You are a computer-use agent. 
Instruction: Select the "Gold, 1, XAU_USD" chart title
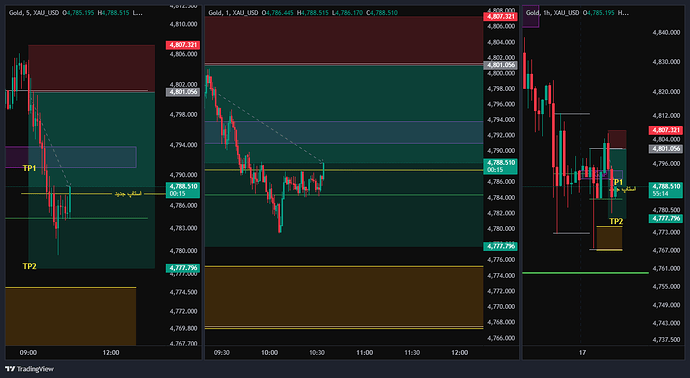pyautogui.click(x=233, y=13)
